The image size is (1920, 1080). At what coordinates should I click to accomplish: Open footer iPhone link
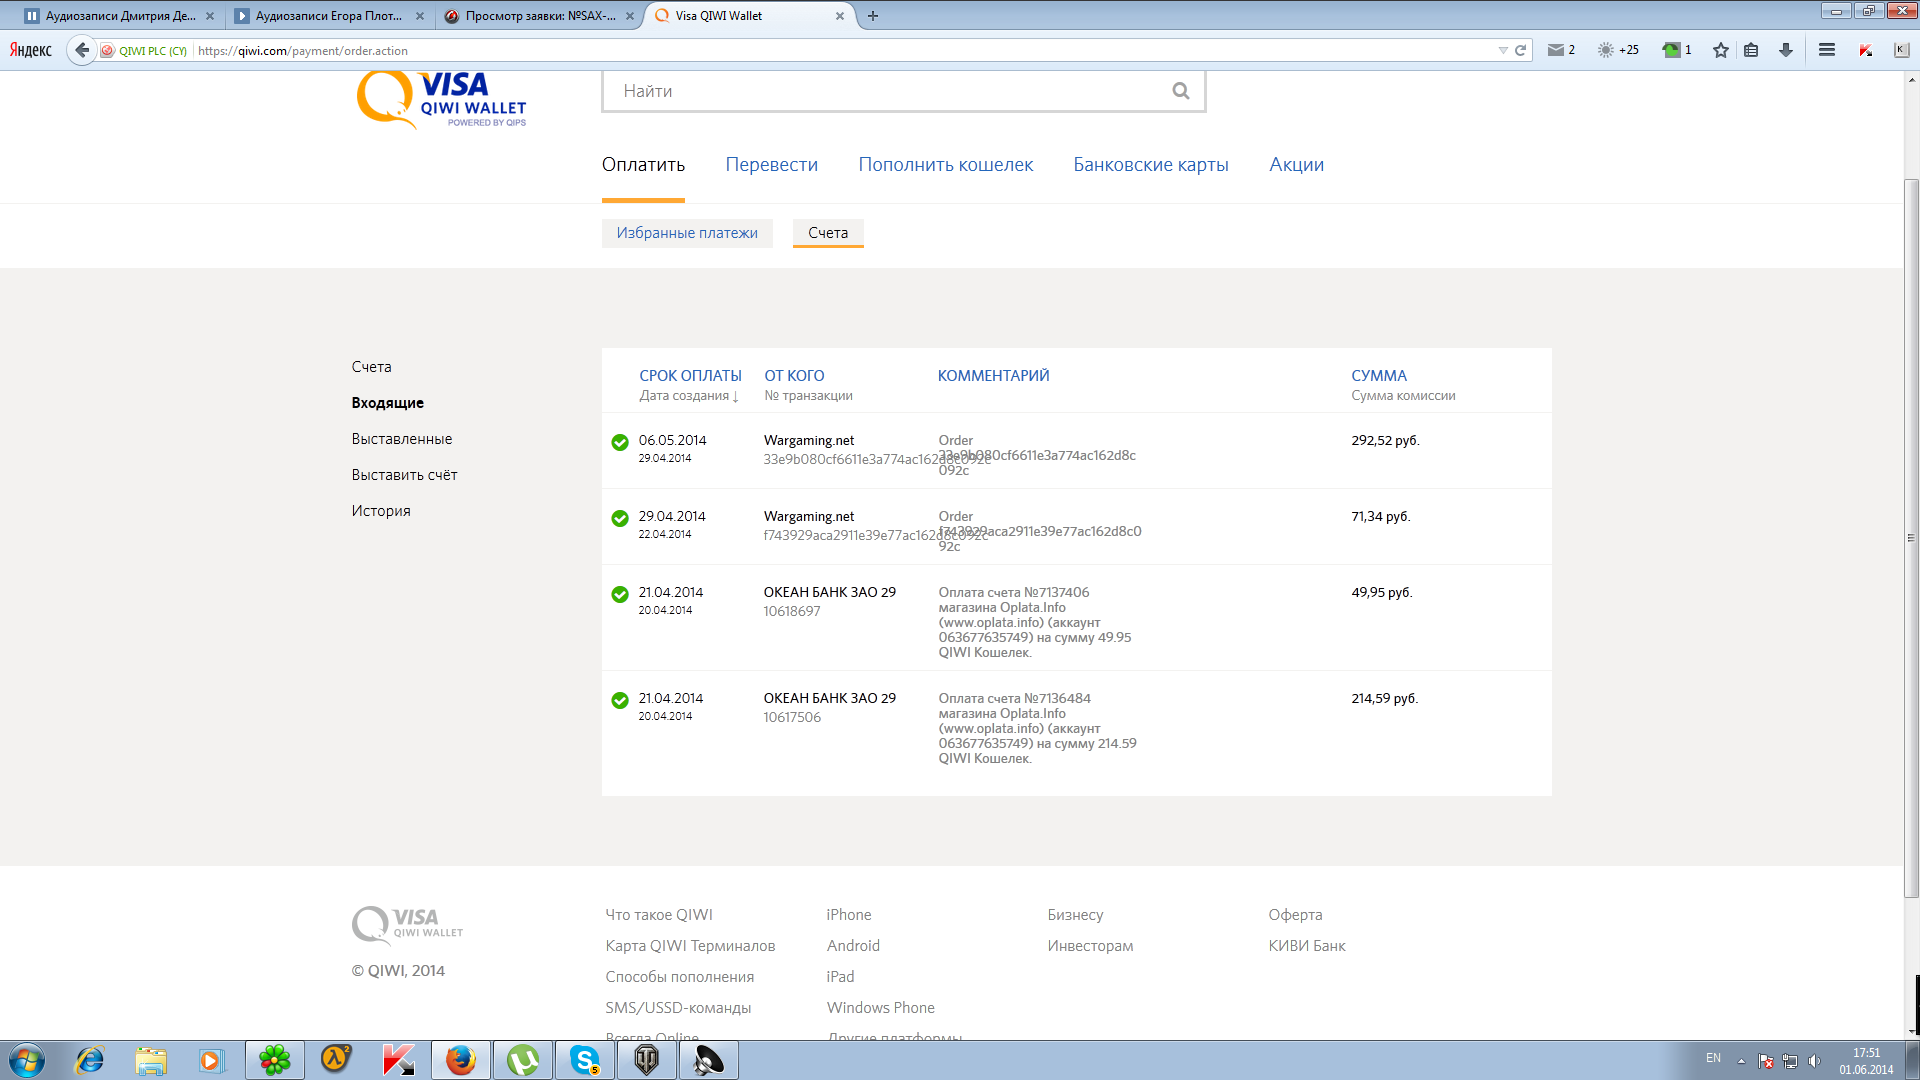(849, 915)
